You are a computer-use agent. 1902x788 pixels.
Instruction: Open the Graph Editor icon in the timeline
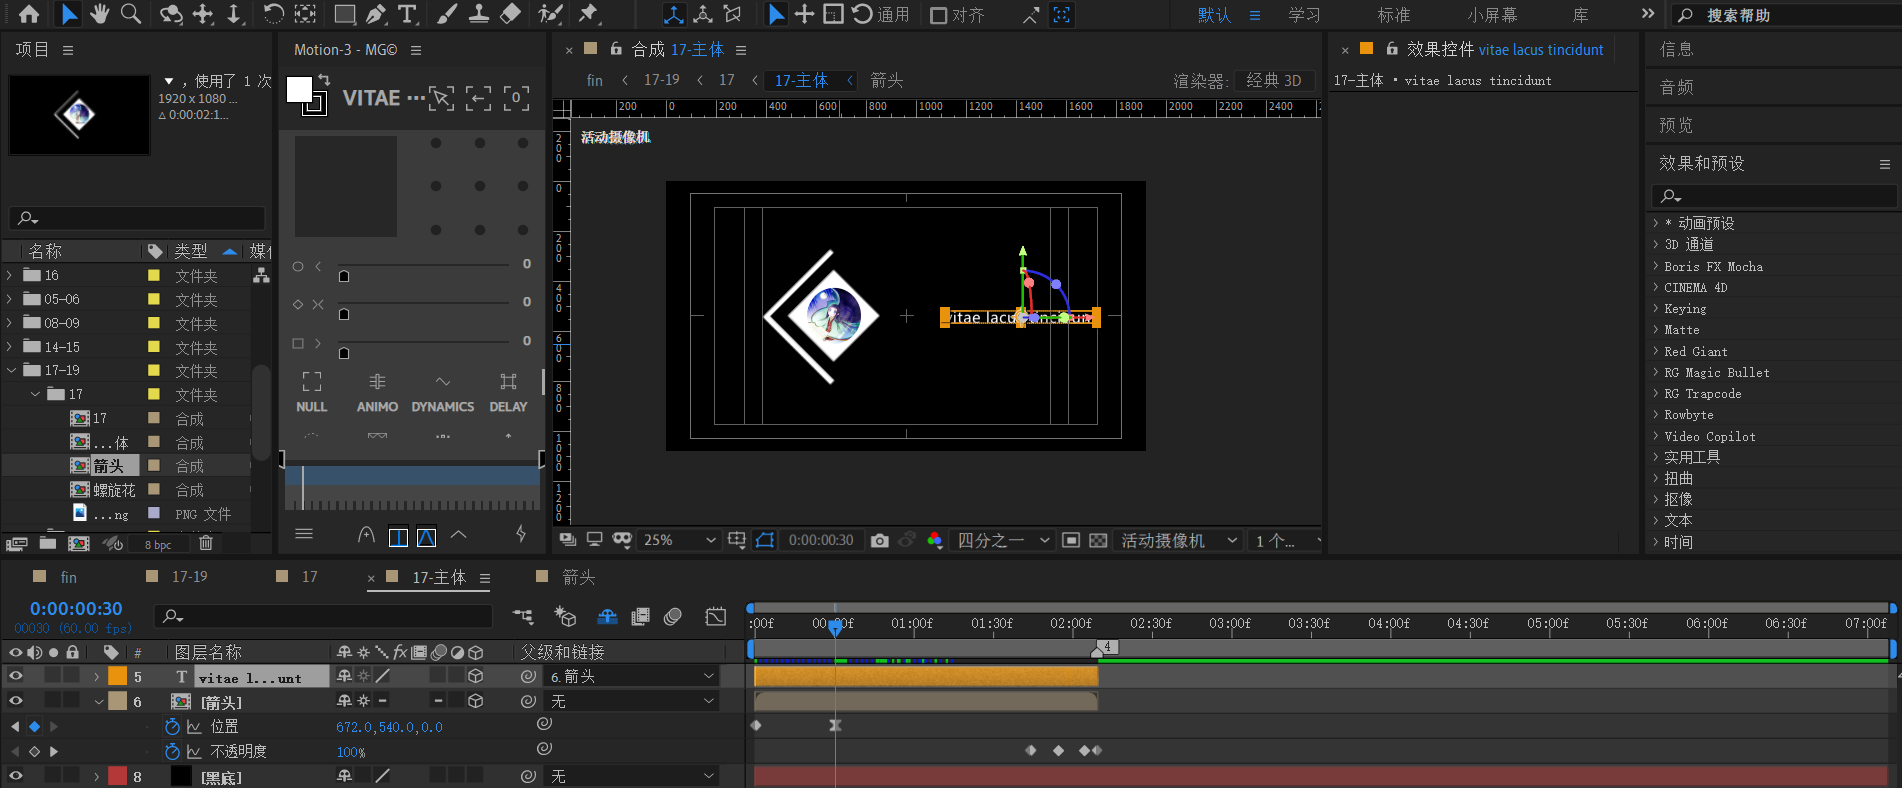[716, 617]
